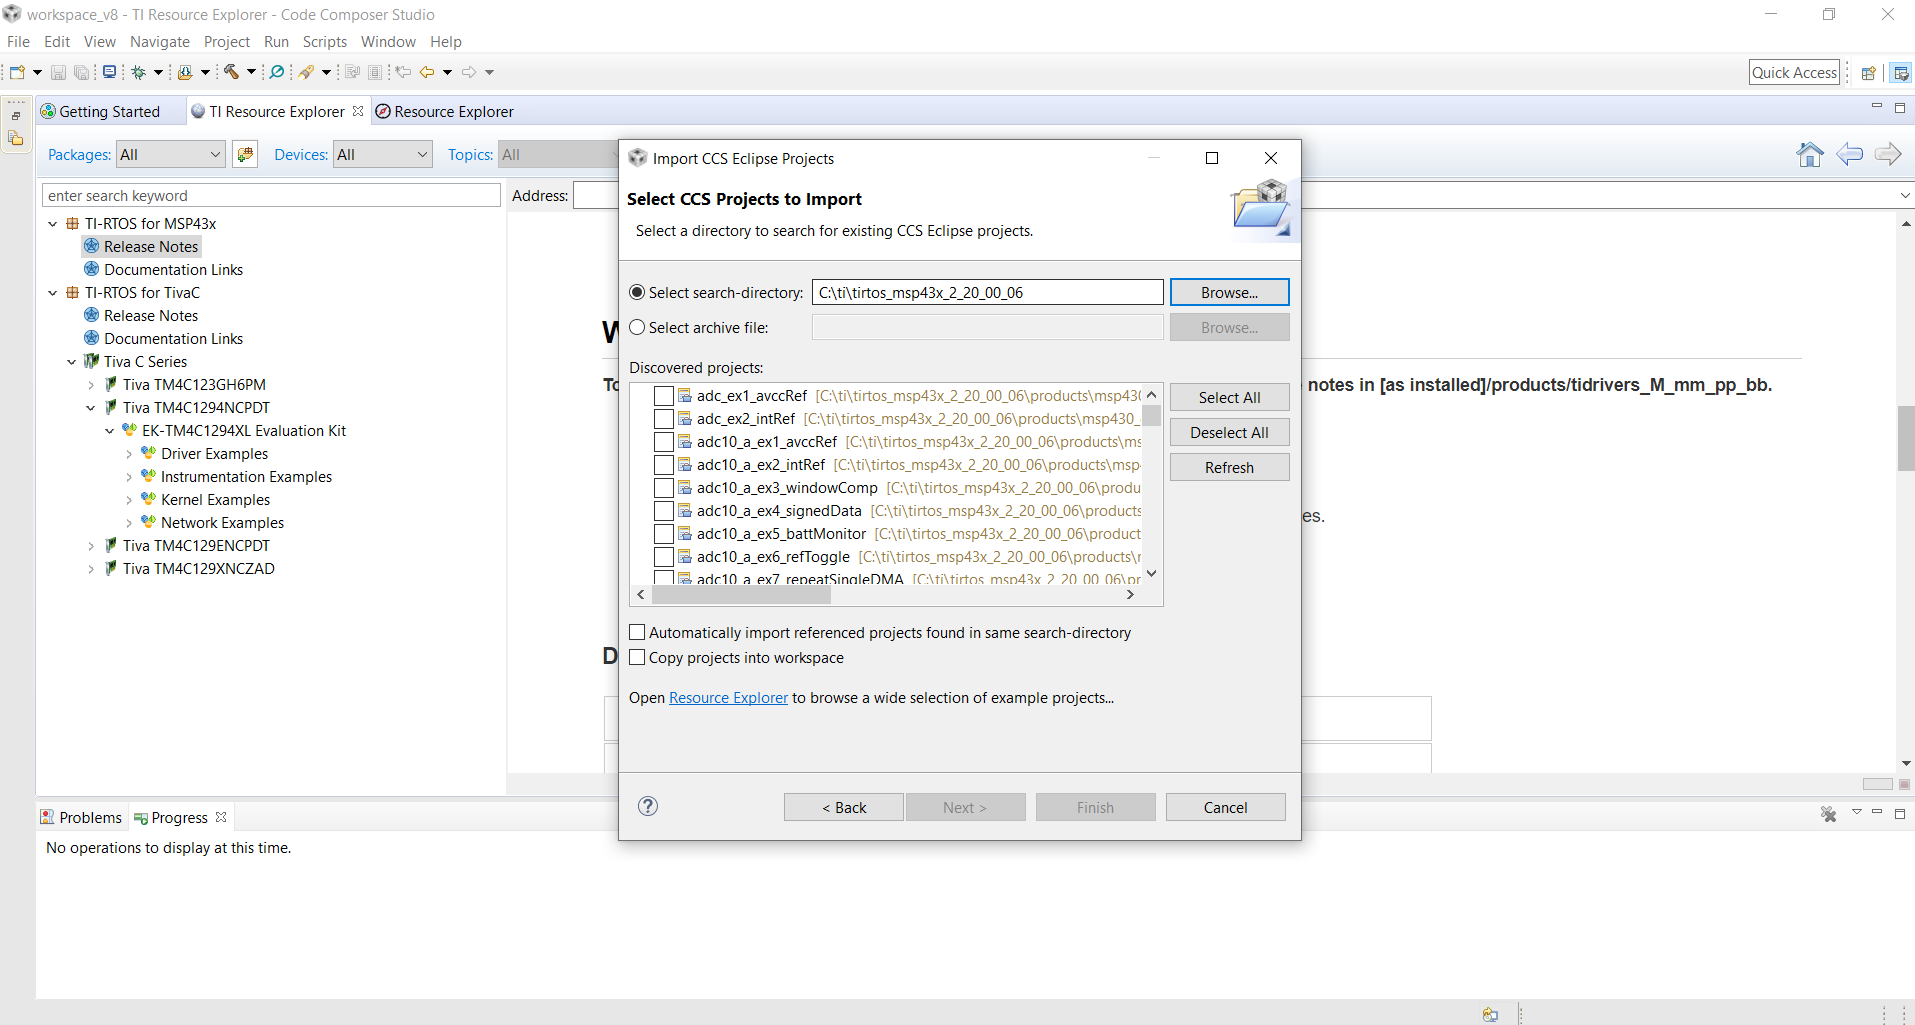Screen dimensions: 1915x1025
Task: Check the adc10_a_ex5_battMonitor project checkbox
Action: tap(663, 534)
